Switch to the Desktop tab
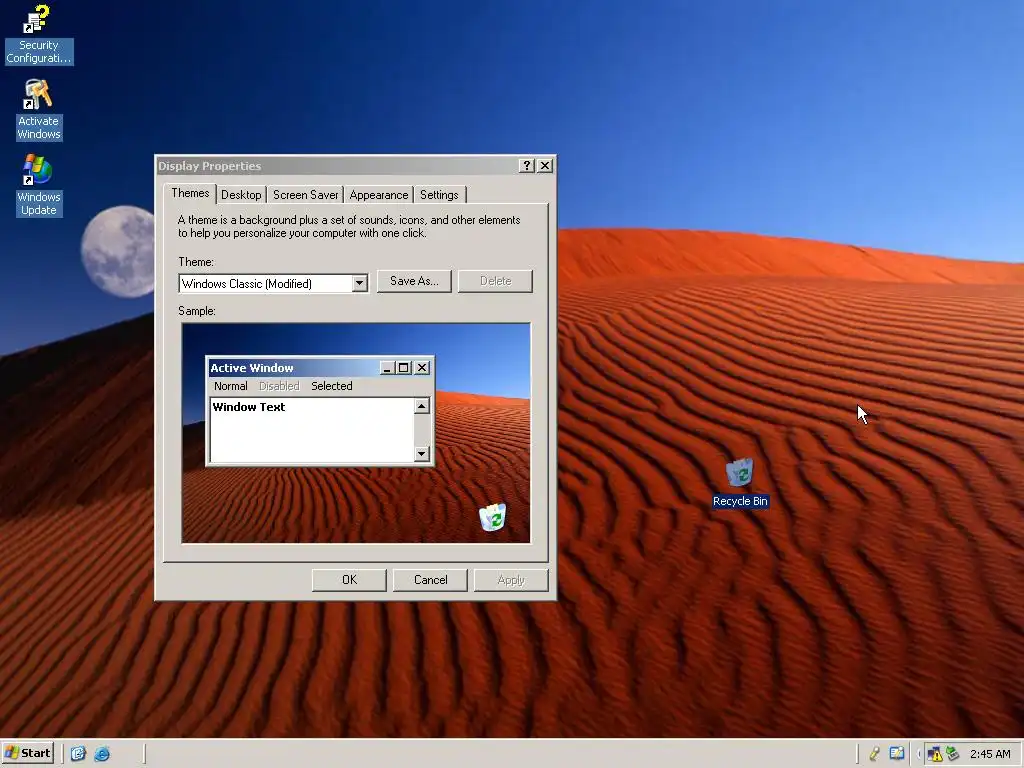The image size is (1024, 768). (241, 195)
